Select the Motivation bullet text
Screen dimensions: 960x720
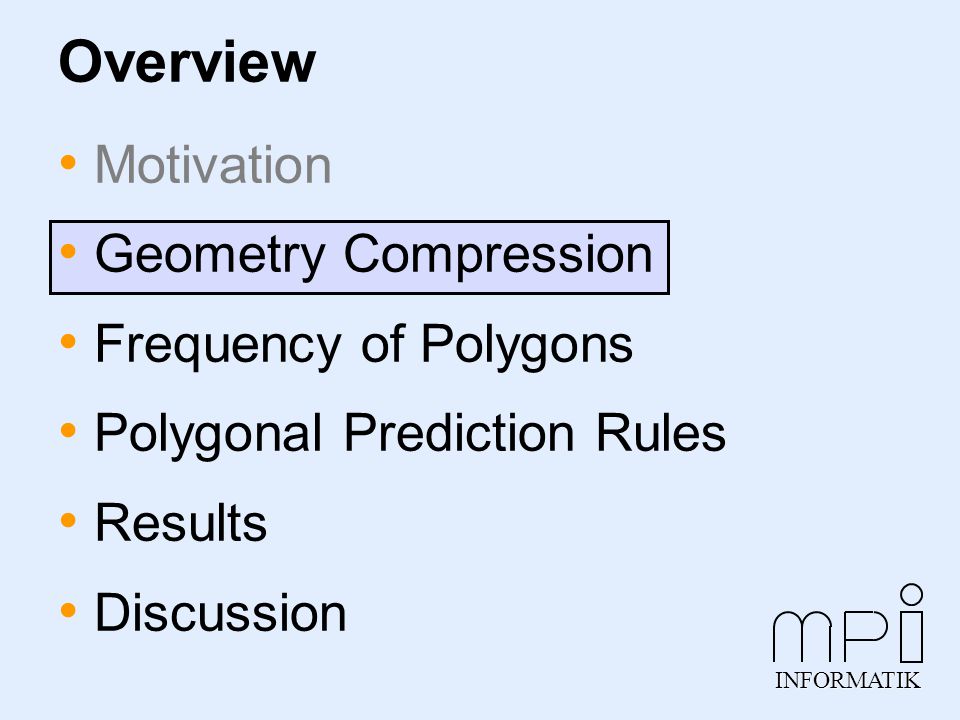(213, 164)
